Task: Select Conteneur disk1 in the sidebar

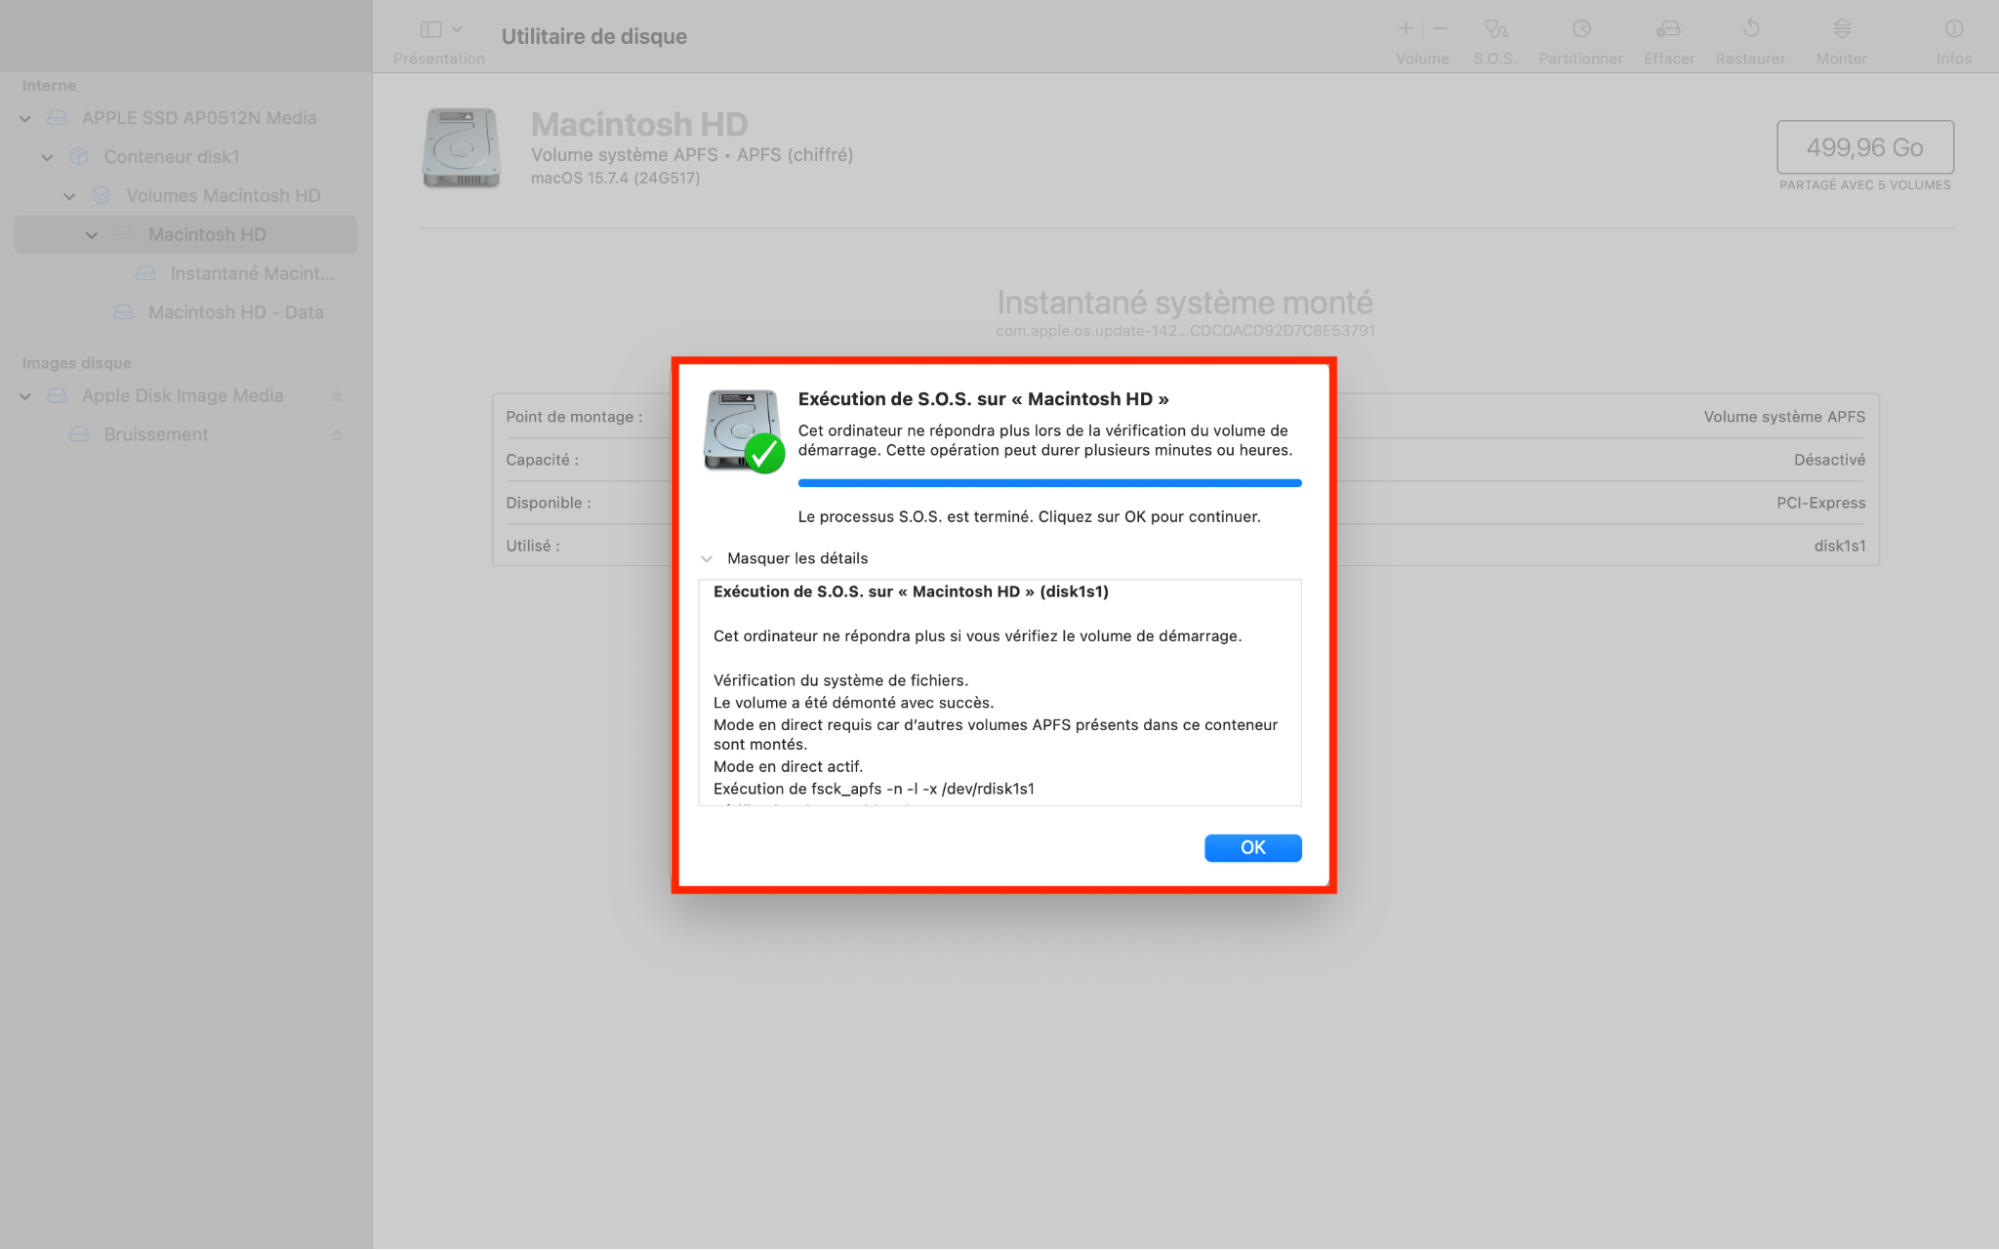Action: point(171,157)
